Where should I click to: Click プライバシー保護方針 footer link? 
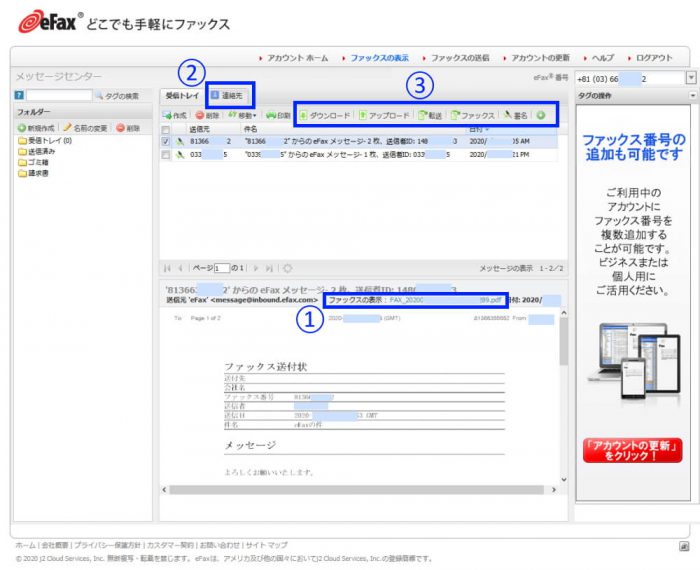point(107,545)
